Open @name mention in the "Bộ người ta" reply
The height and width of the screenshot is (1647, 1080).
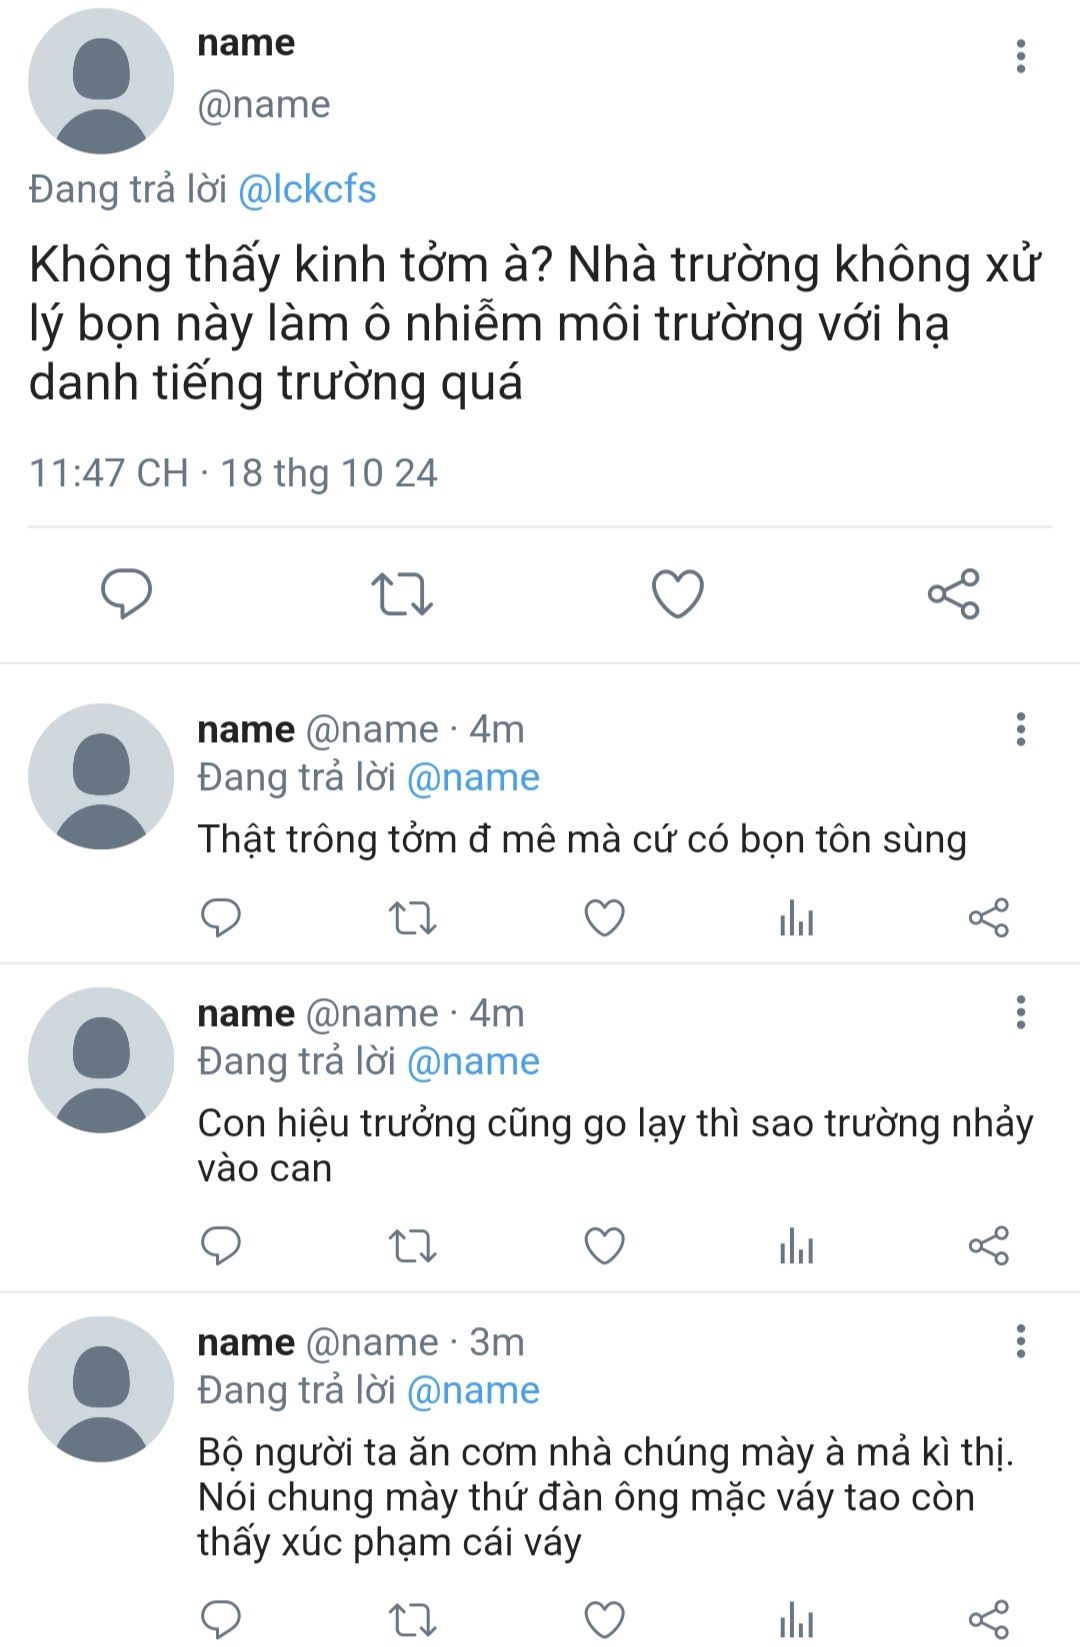click(x=473, y=1390)
